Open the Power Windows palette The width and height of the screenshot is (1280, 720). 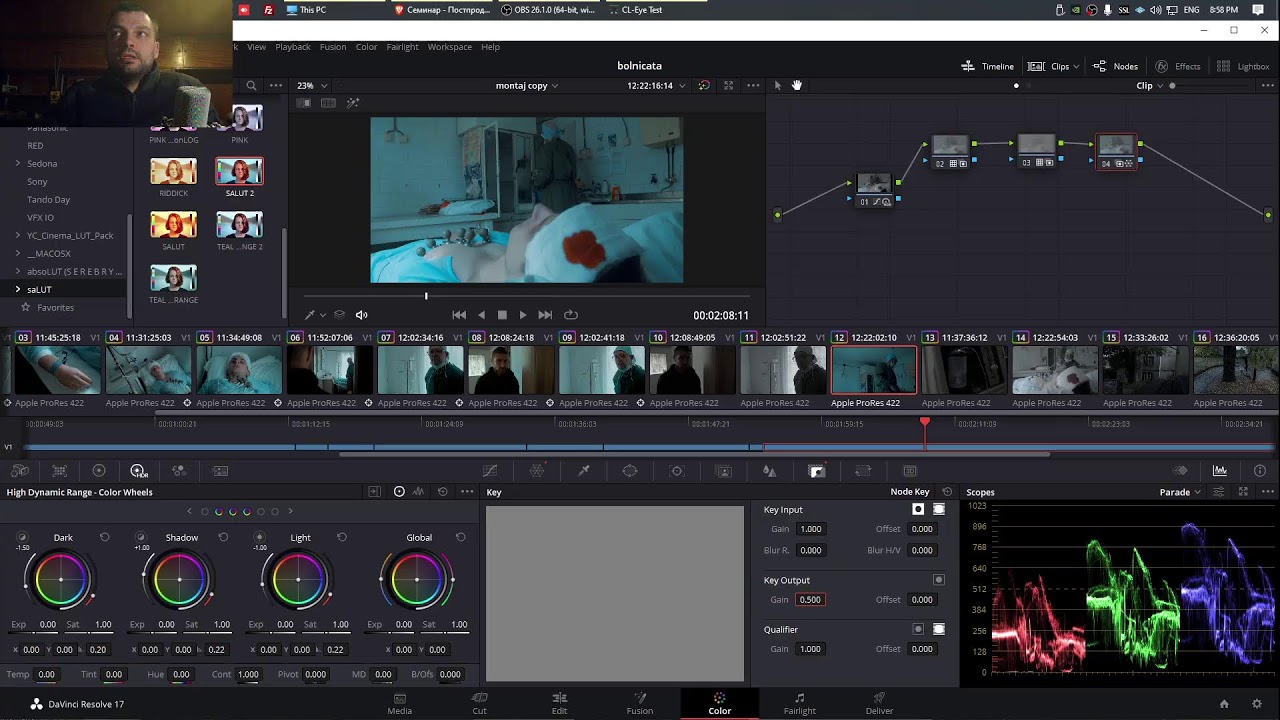coord(630,471)
